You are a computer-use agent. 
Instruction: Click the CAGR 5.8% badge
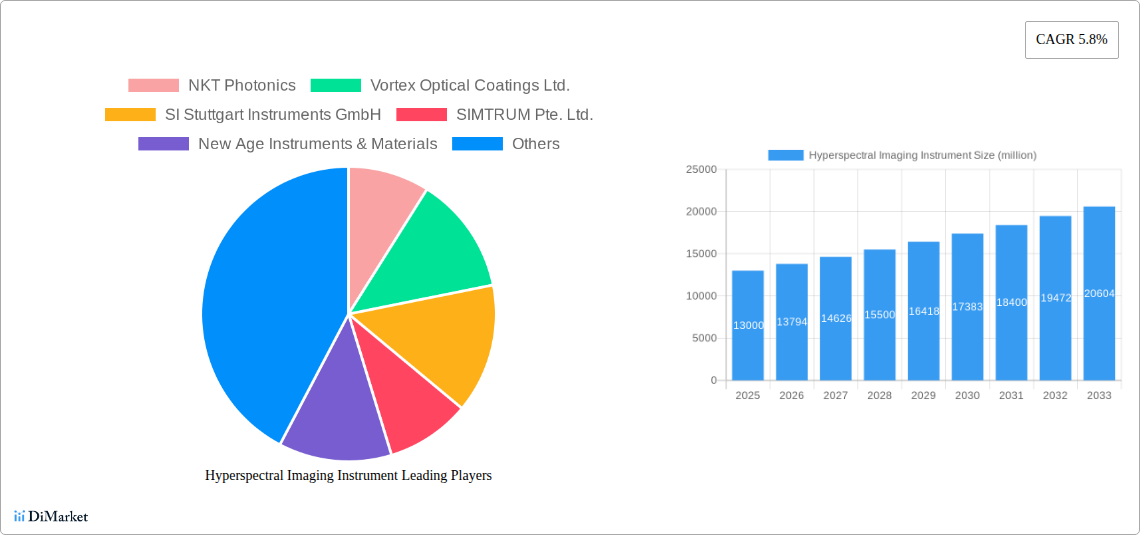[x=1071, y=40]
